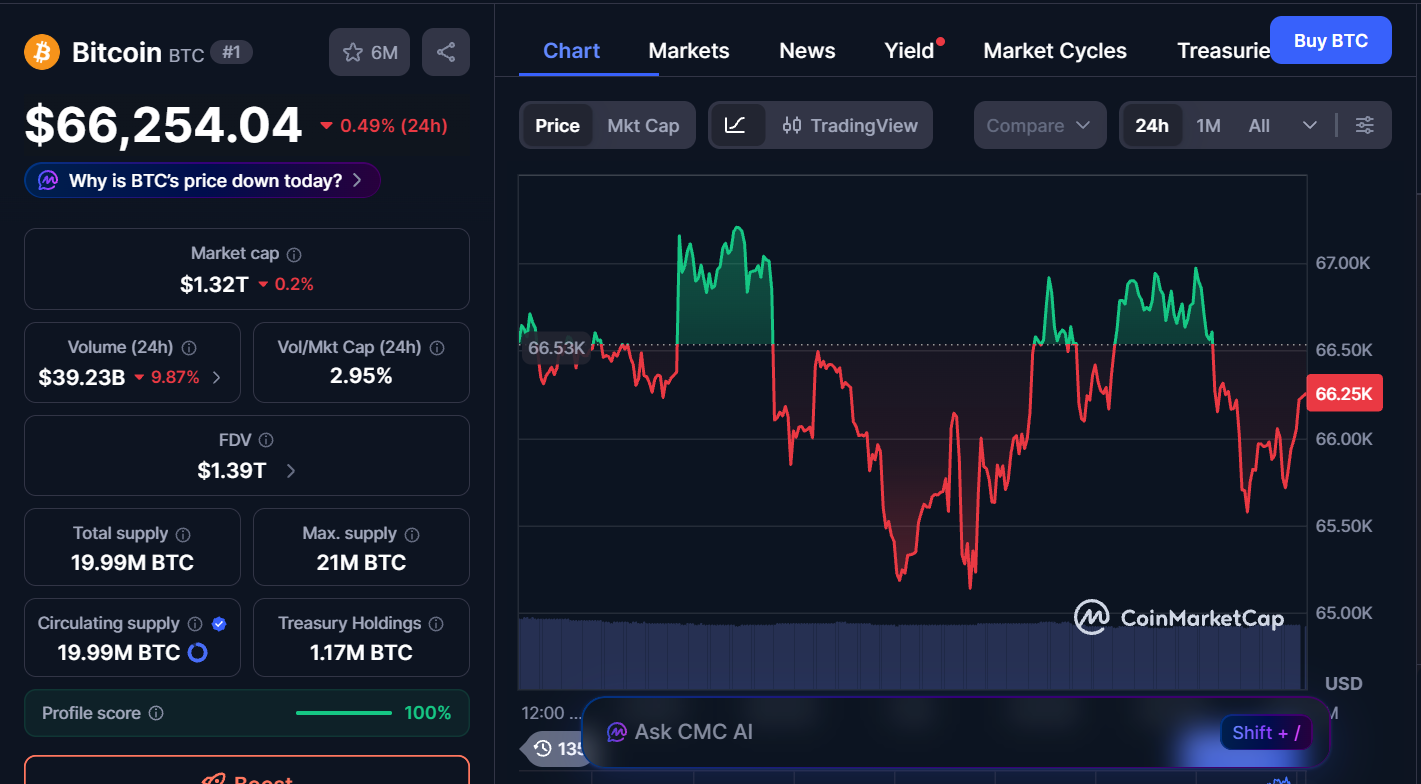
Task: Open chart settings sliders icon
Action: click(x=1365, y=125)
